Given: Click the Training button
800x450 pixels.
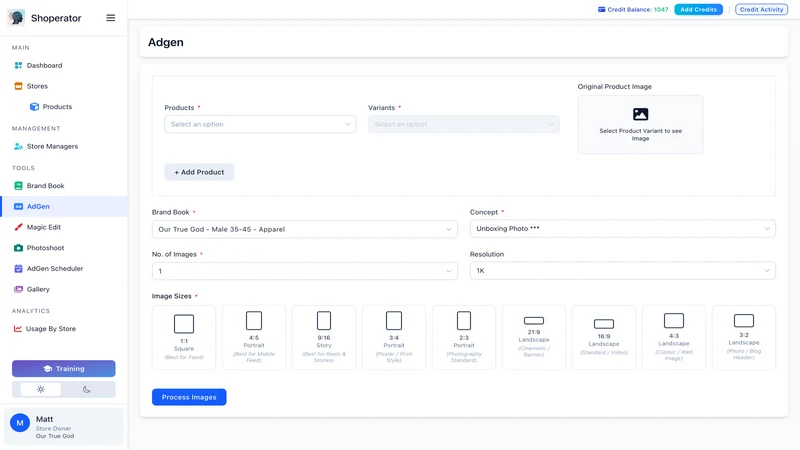Looking at the screenshot, I should pyautogui.click(x=64, y=368).
